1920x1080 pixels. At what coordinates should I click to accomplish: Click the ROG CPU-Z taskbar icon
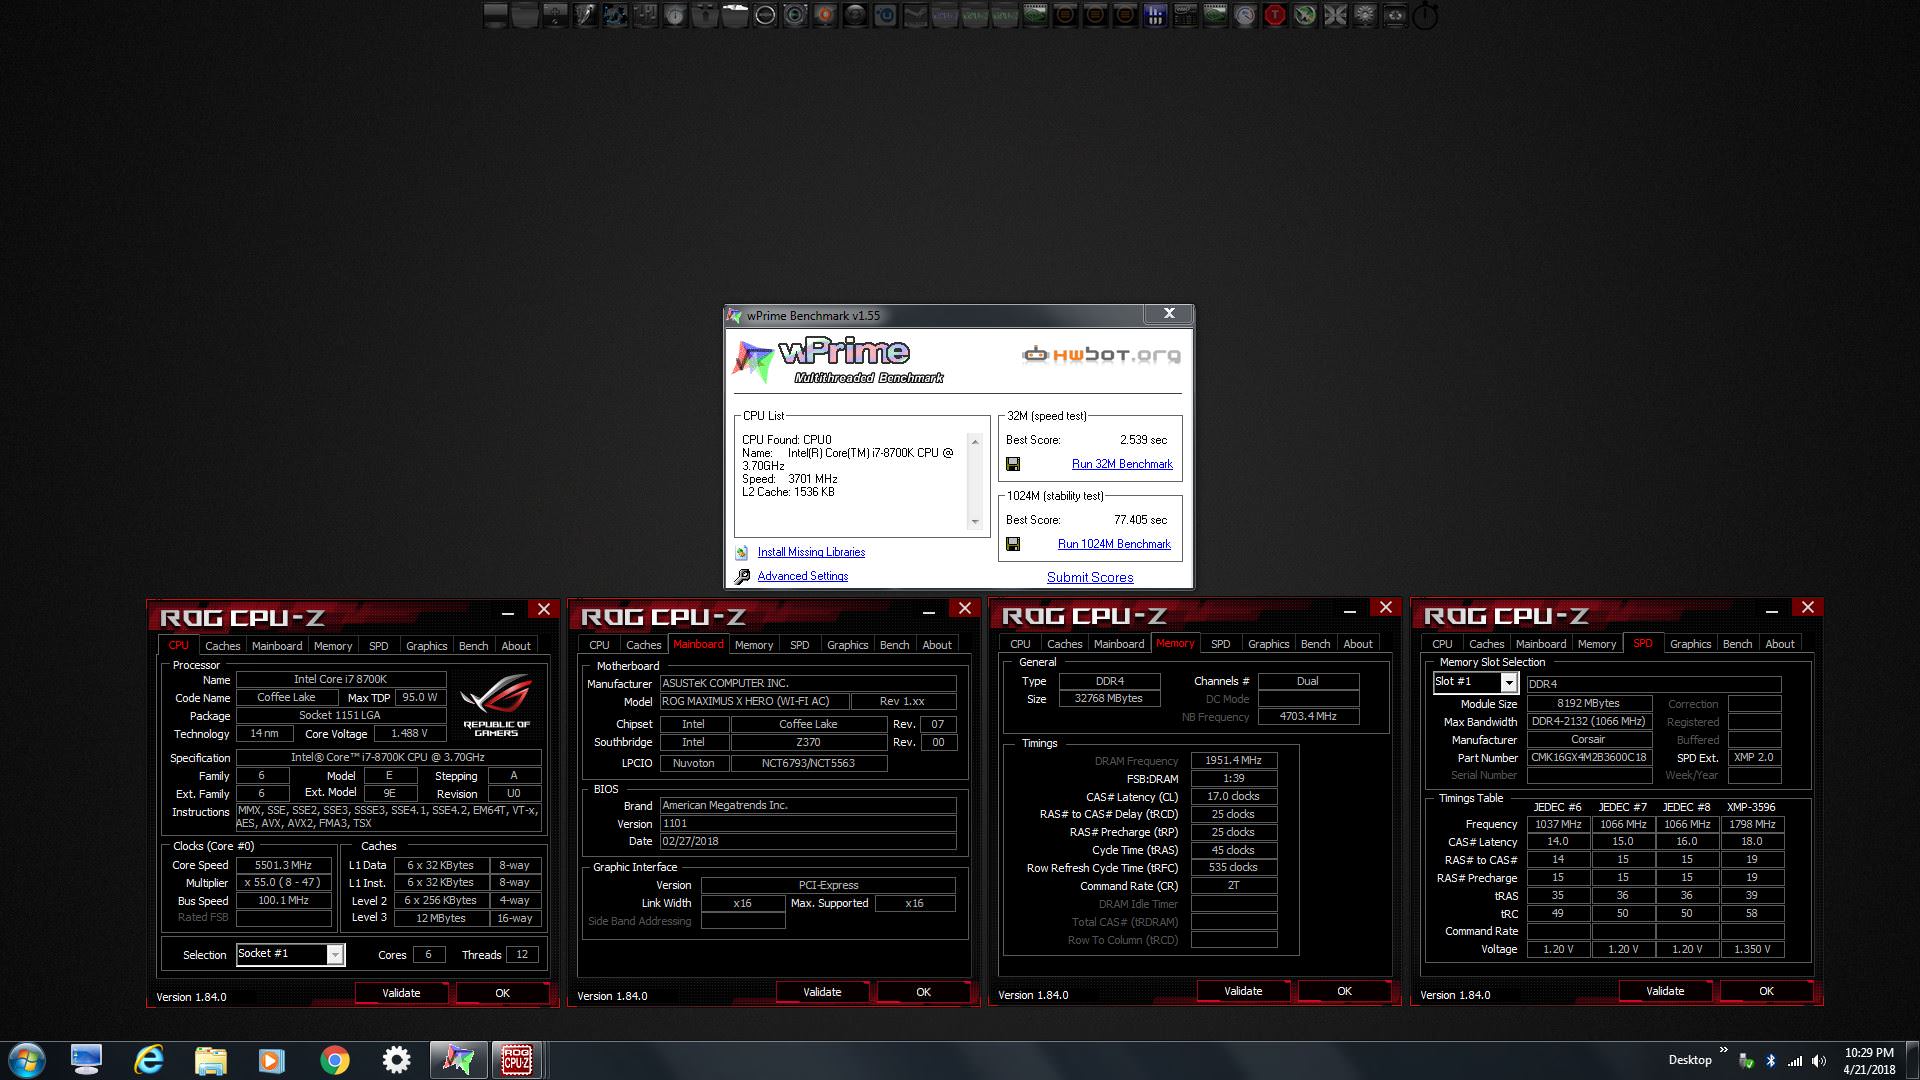(x=516, y=1060)
